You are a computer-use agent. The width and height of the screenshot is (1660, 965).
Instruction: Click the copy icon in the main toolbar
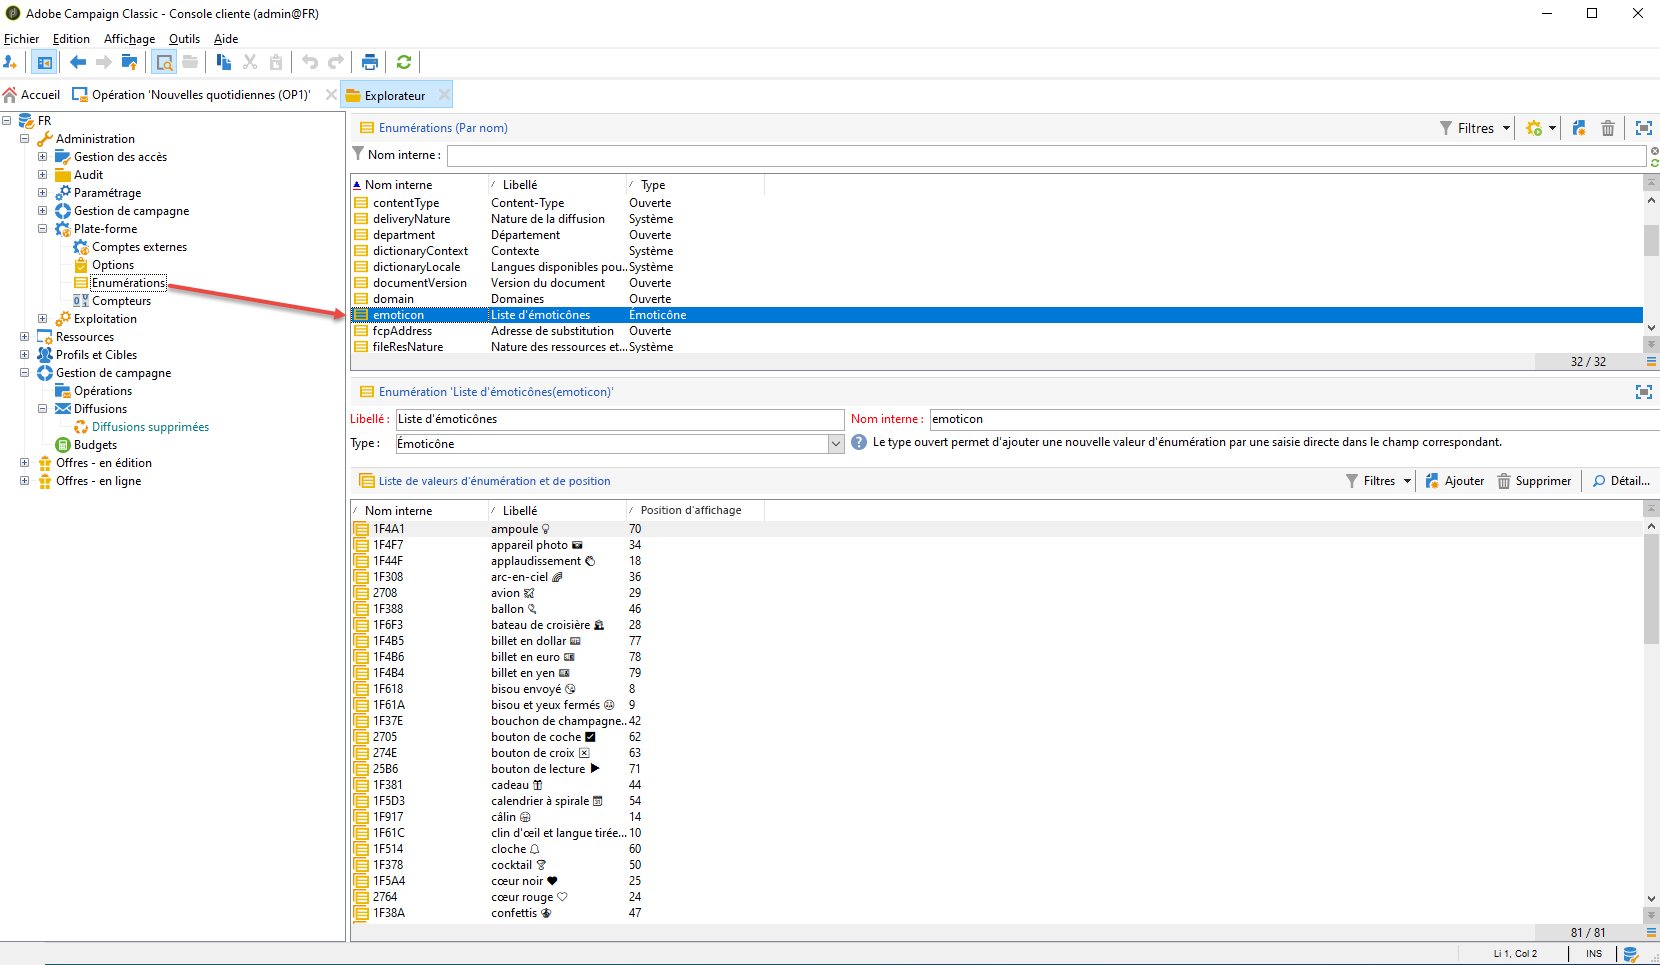[x=224, y=62]
